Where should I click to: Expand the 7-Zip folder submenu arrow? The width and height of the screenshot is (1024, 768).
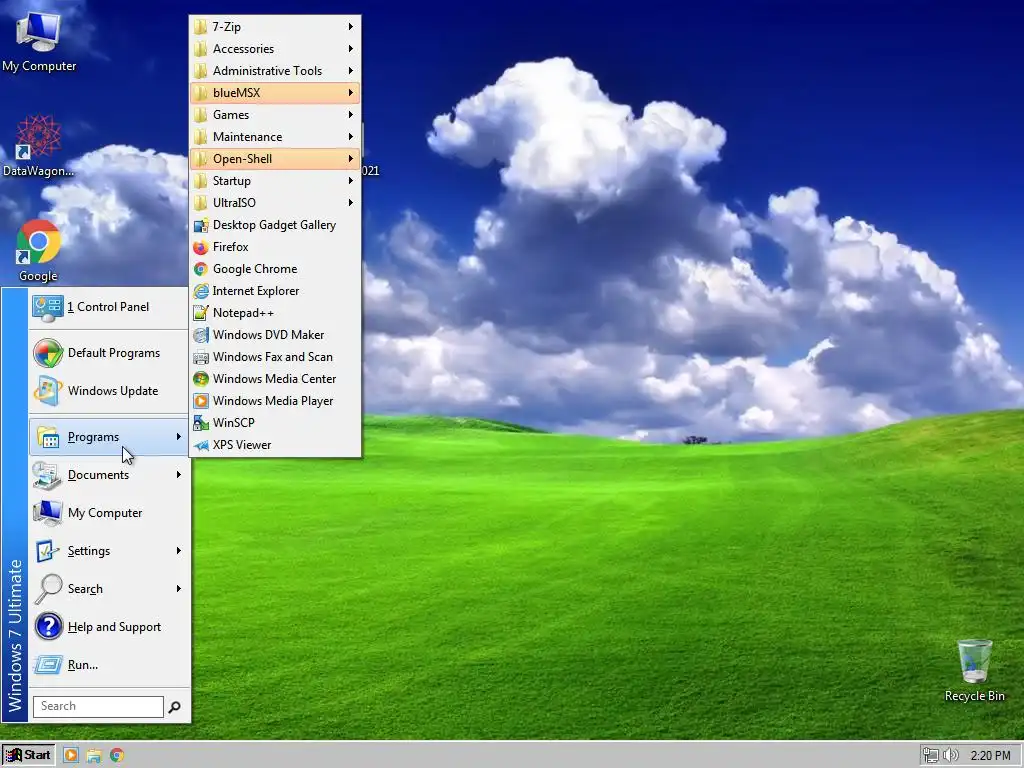pyautogui.click(x=351, y=27)
